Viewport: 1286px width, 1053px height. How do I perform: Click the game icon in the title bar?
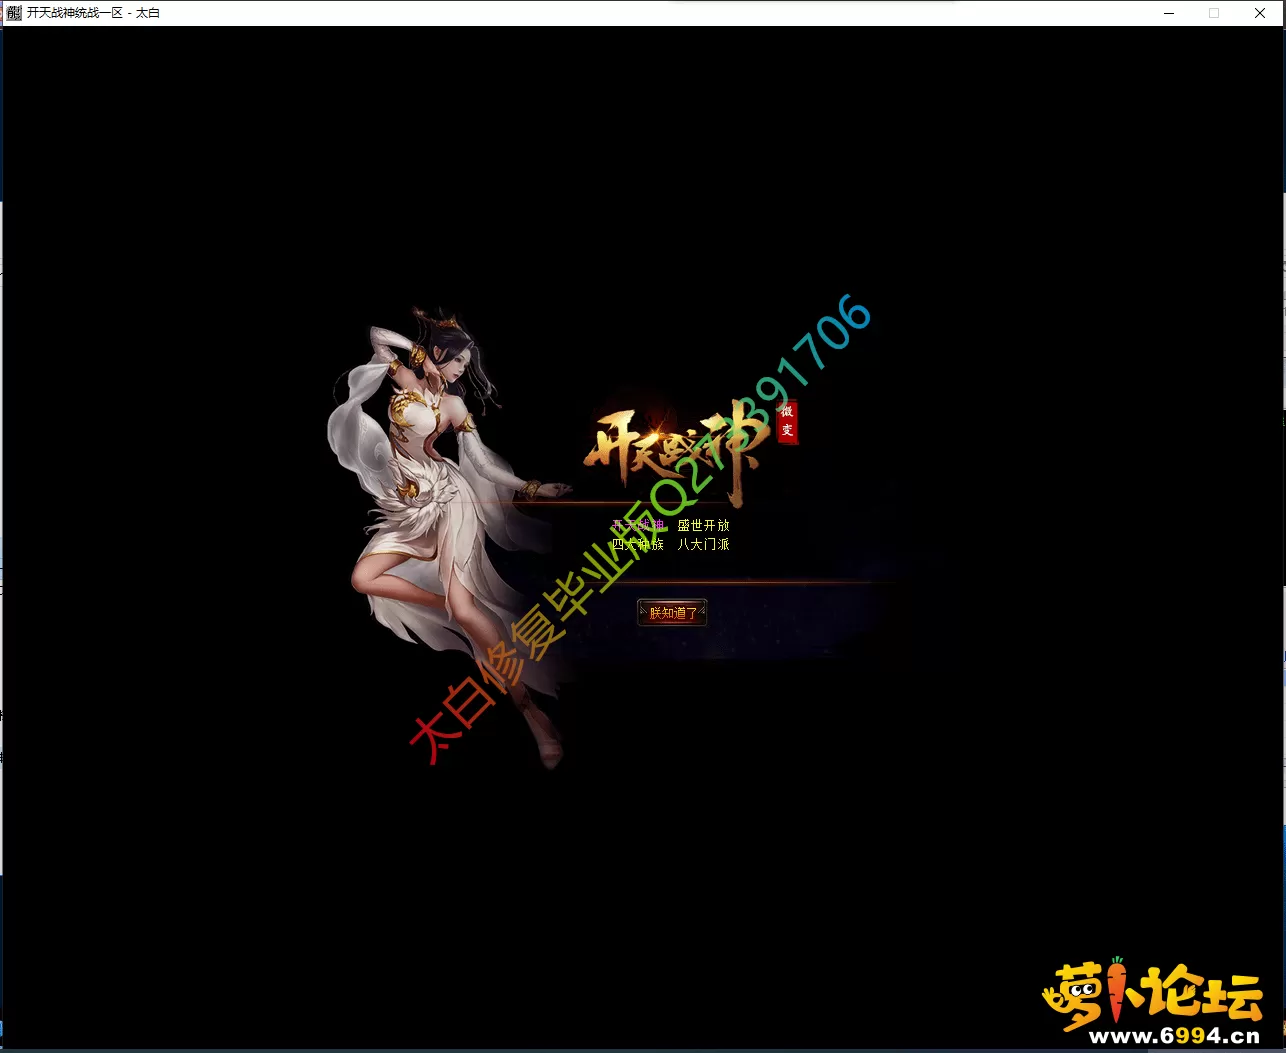point(13,13)
